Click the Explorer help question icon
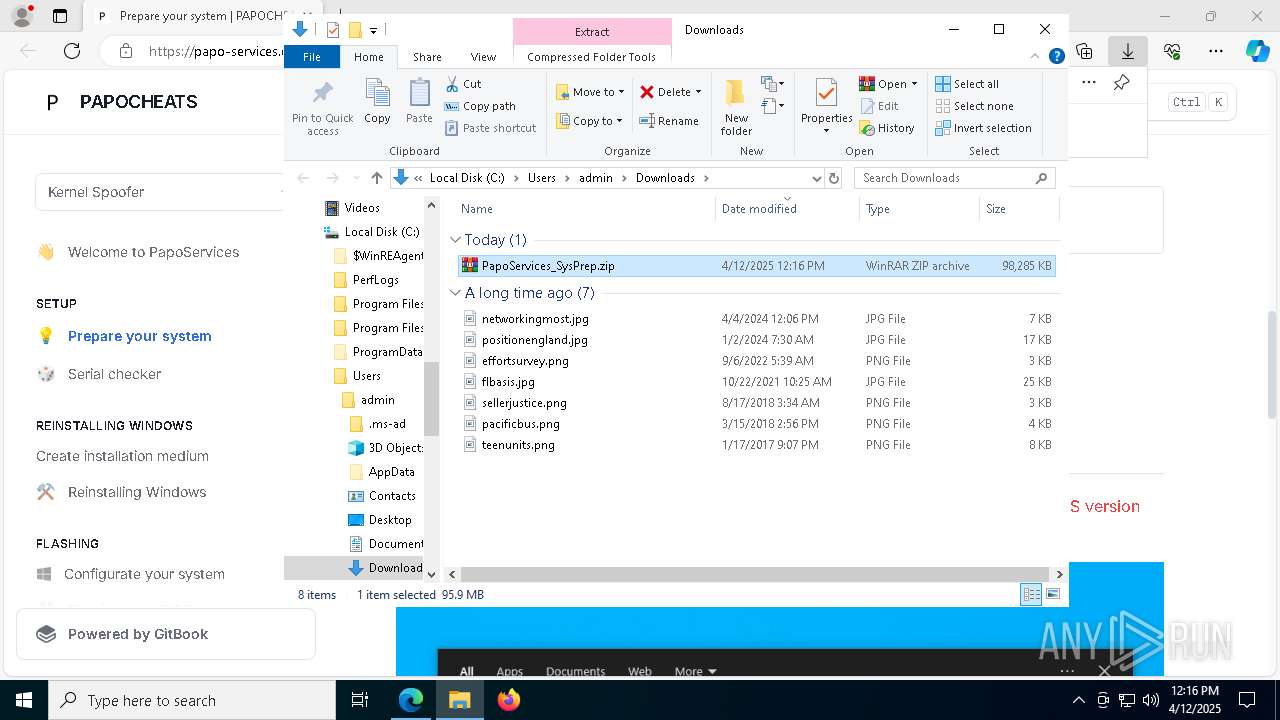Viewport: 1280px width, 720px height. [1056, 57]
